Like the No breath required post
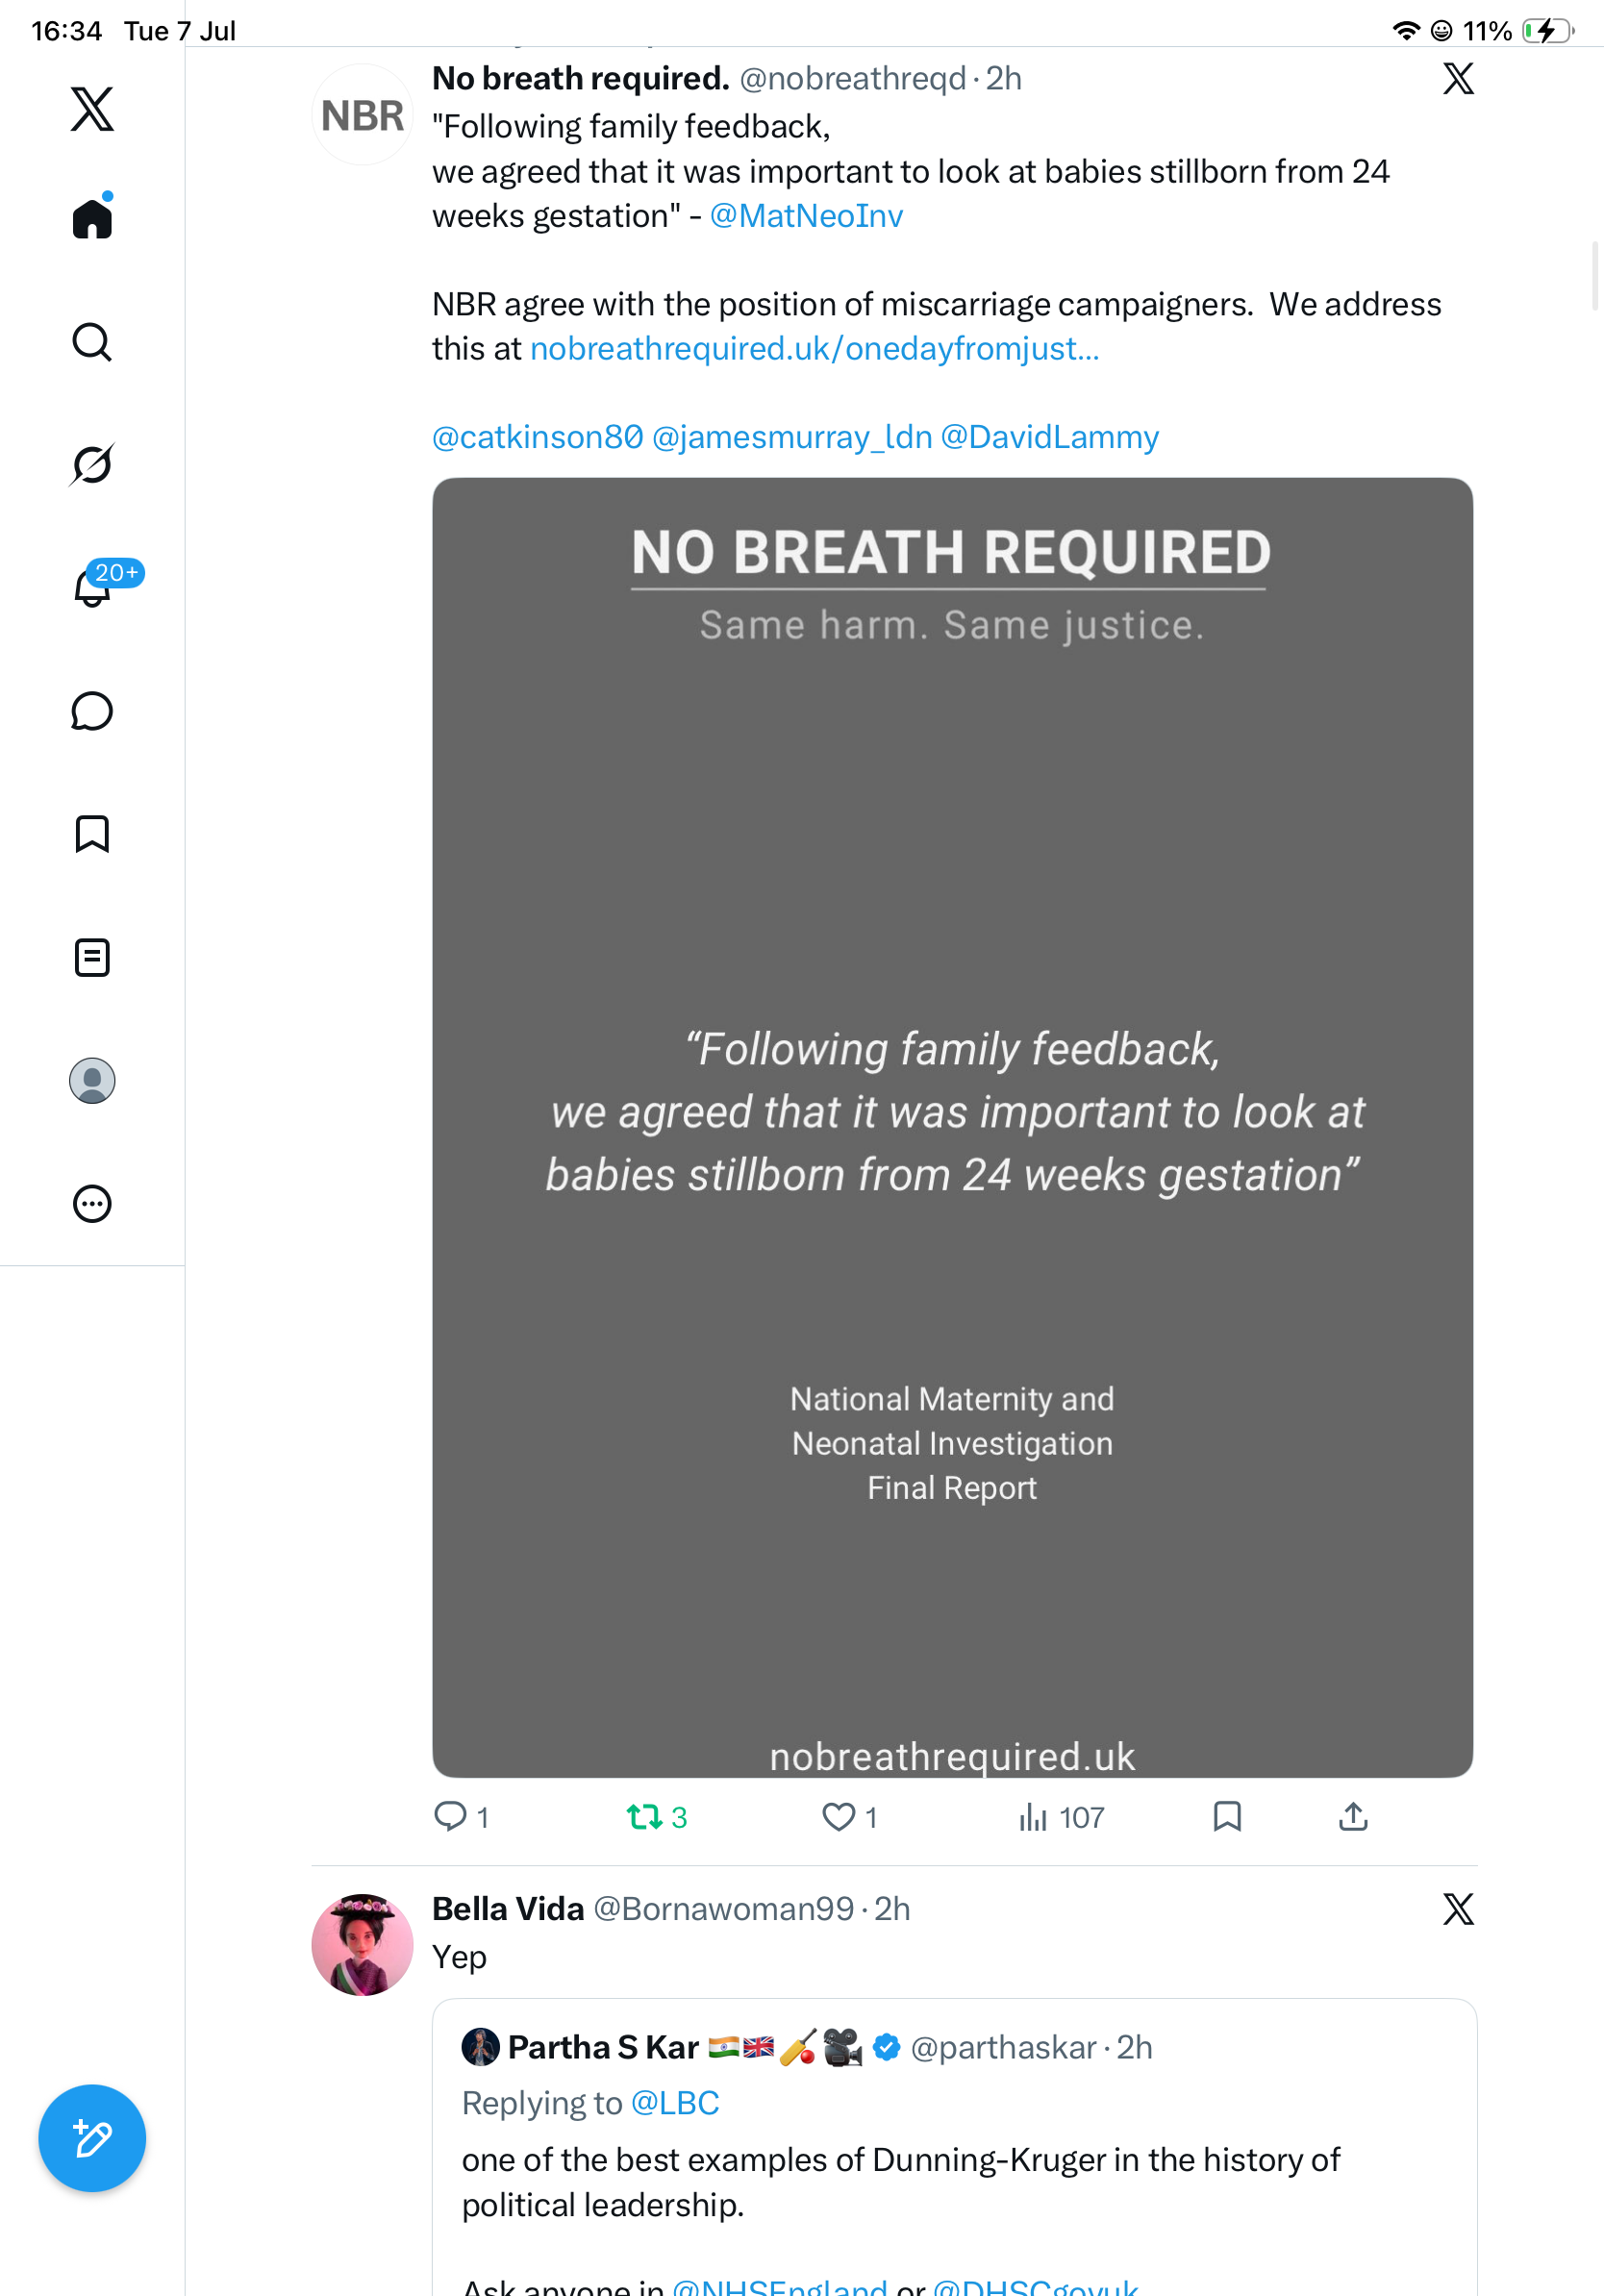The height and width of the screenshot is (2296, 1604). click(849, 1817)
